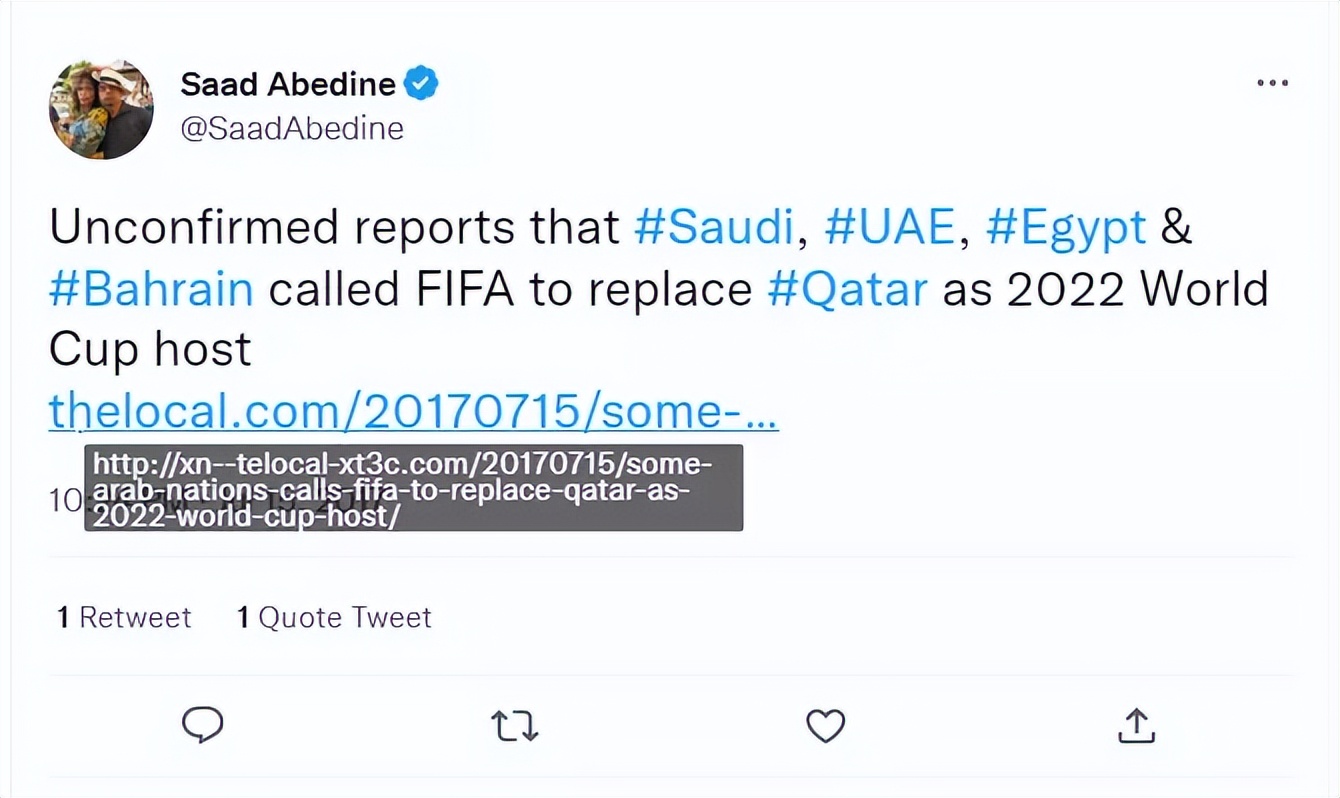Open the thelocal.com article link

coord(413,410)
